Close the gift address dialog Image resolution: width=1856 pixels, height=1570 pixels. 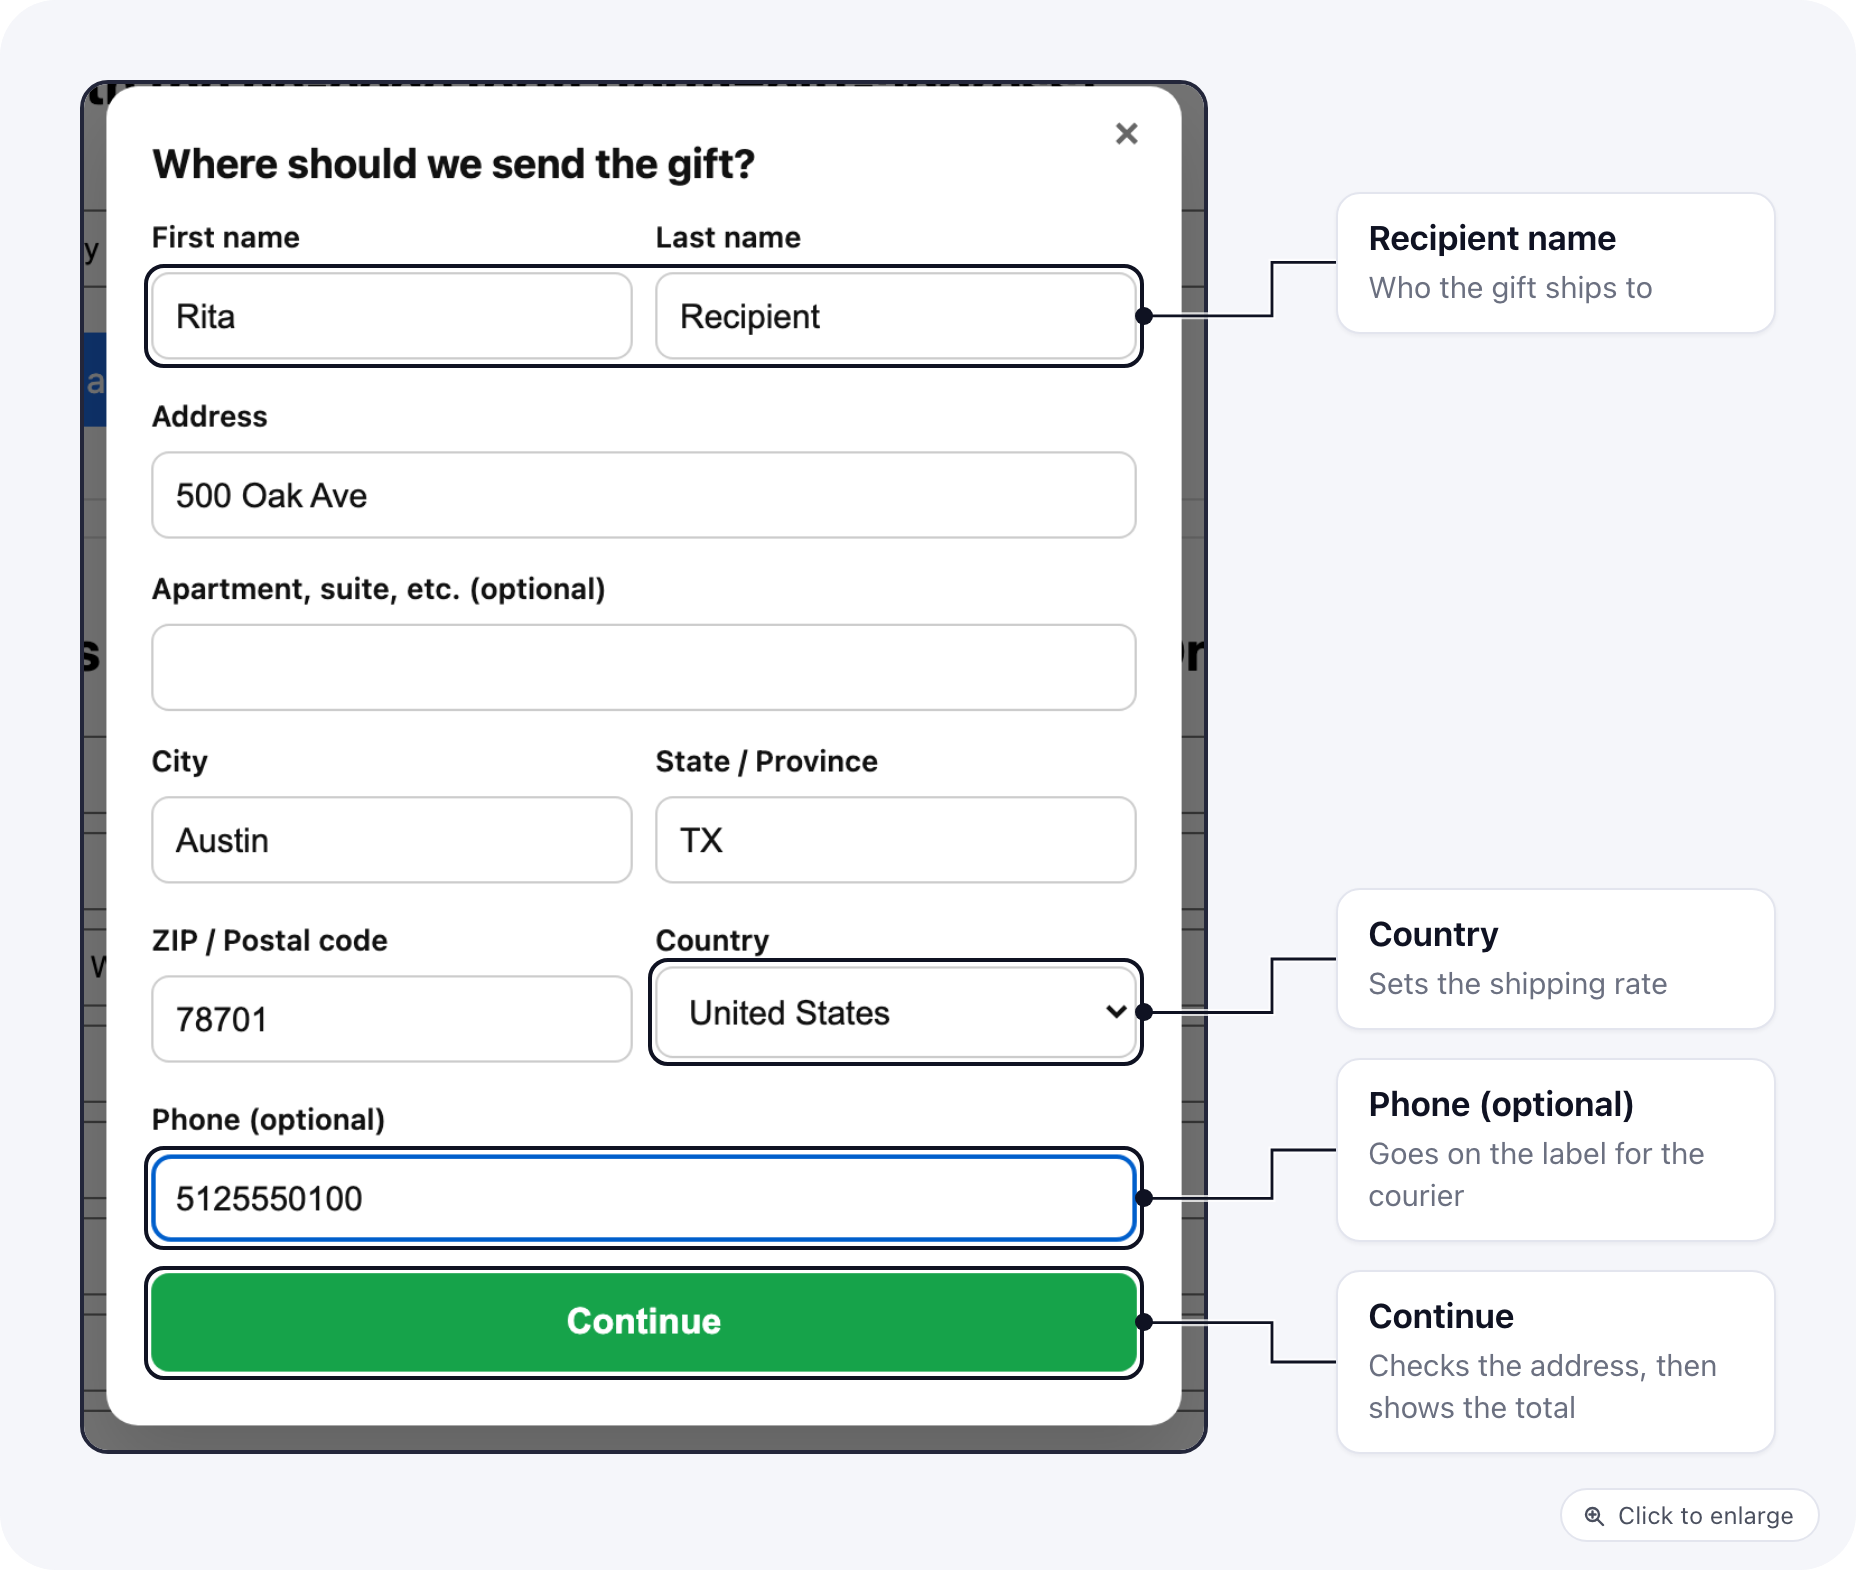tap(1126, 134)
